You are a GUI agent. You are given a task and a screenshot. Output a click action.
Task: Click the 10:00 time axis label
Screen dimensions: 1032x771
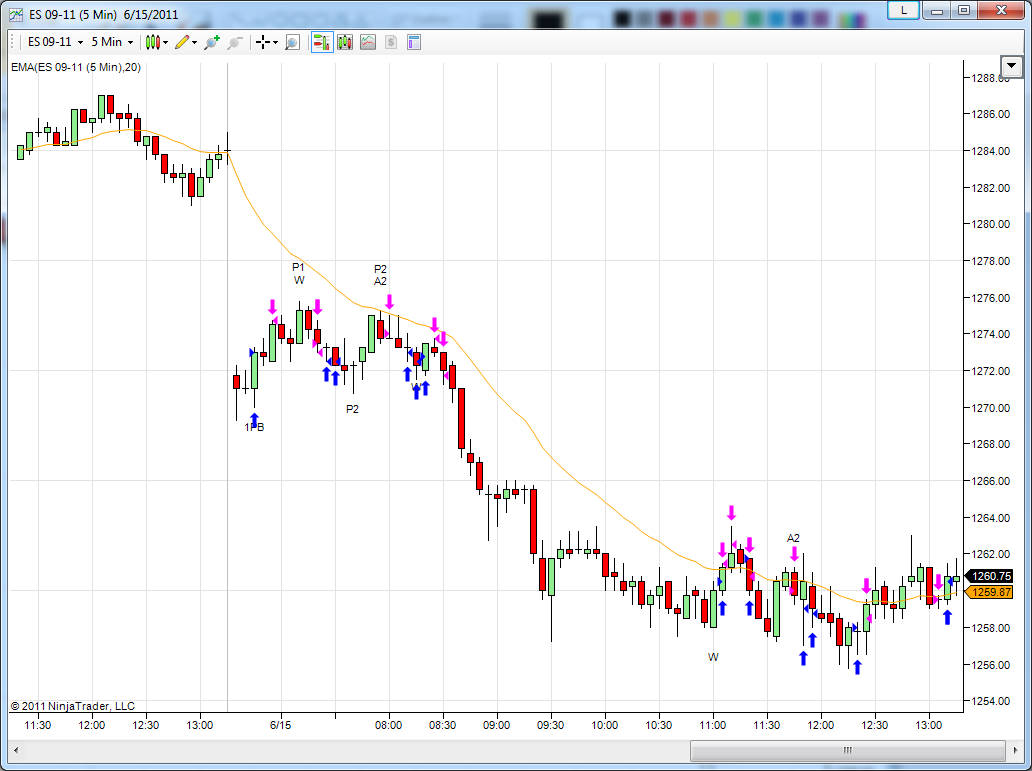click(604, 725)
